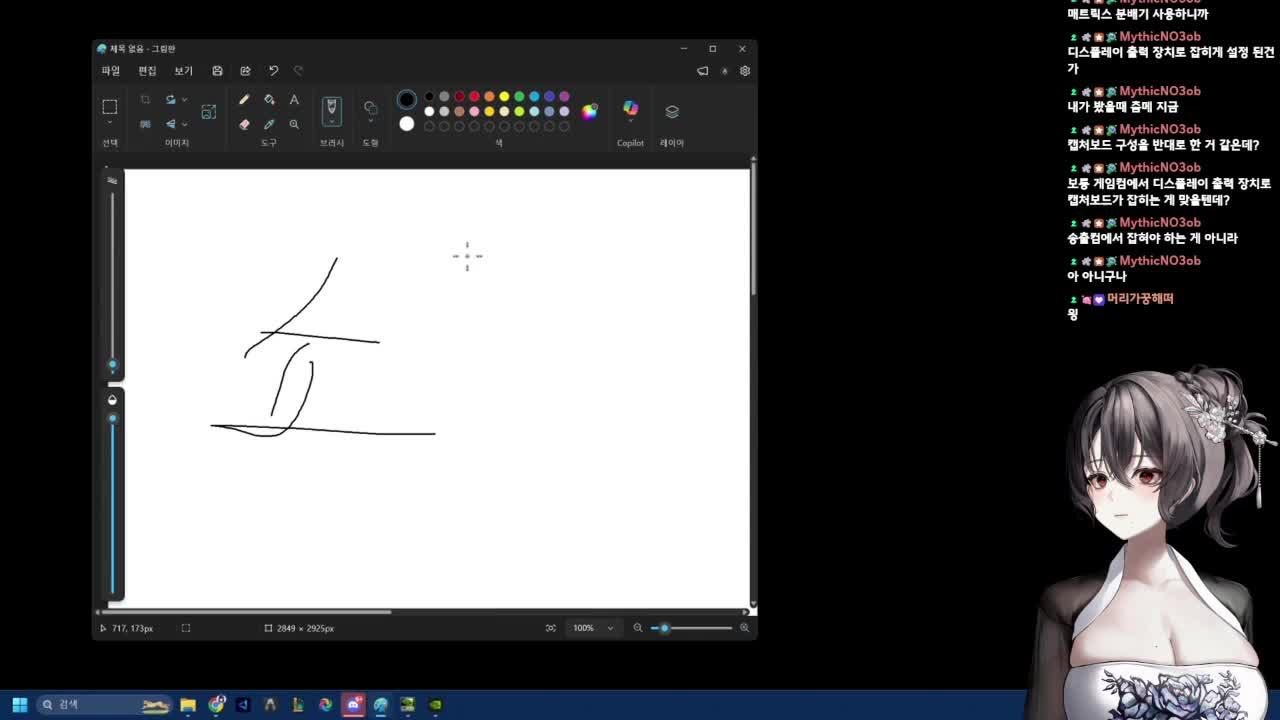This screenshot has height=720, width=1280.
Task: Expand the Rotate options dropdown
Action: pos(184,99)
